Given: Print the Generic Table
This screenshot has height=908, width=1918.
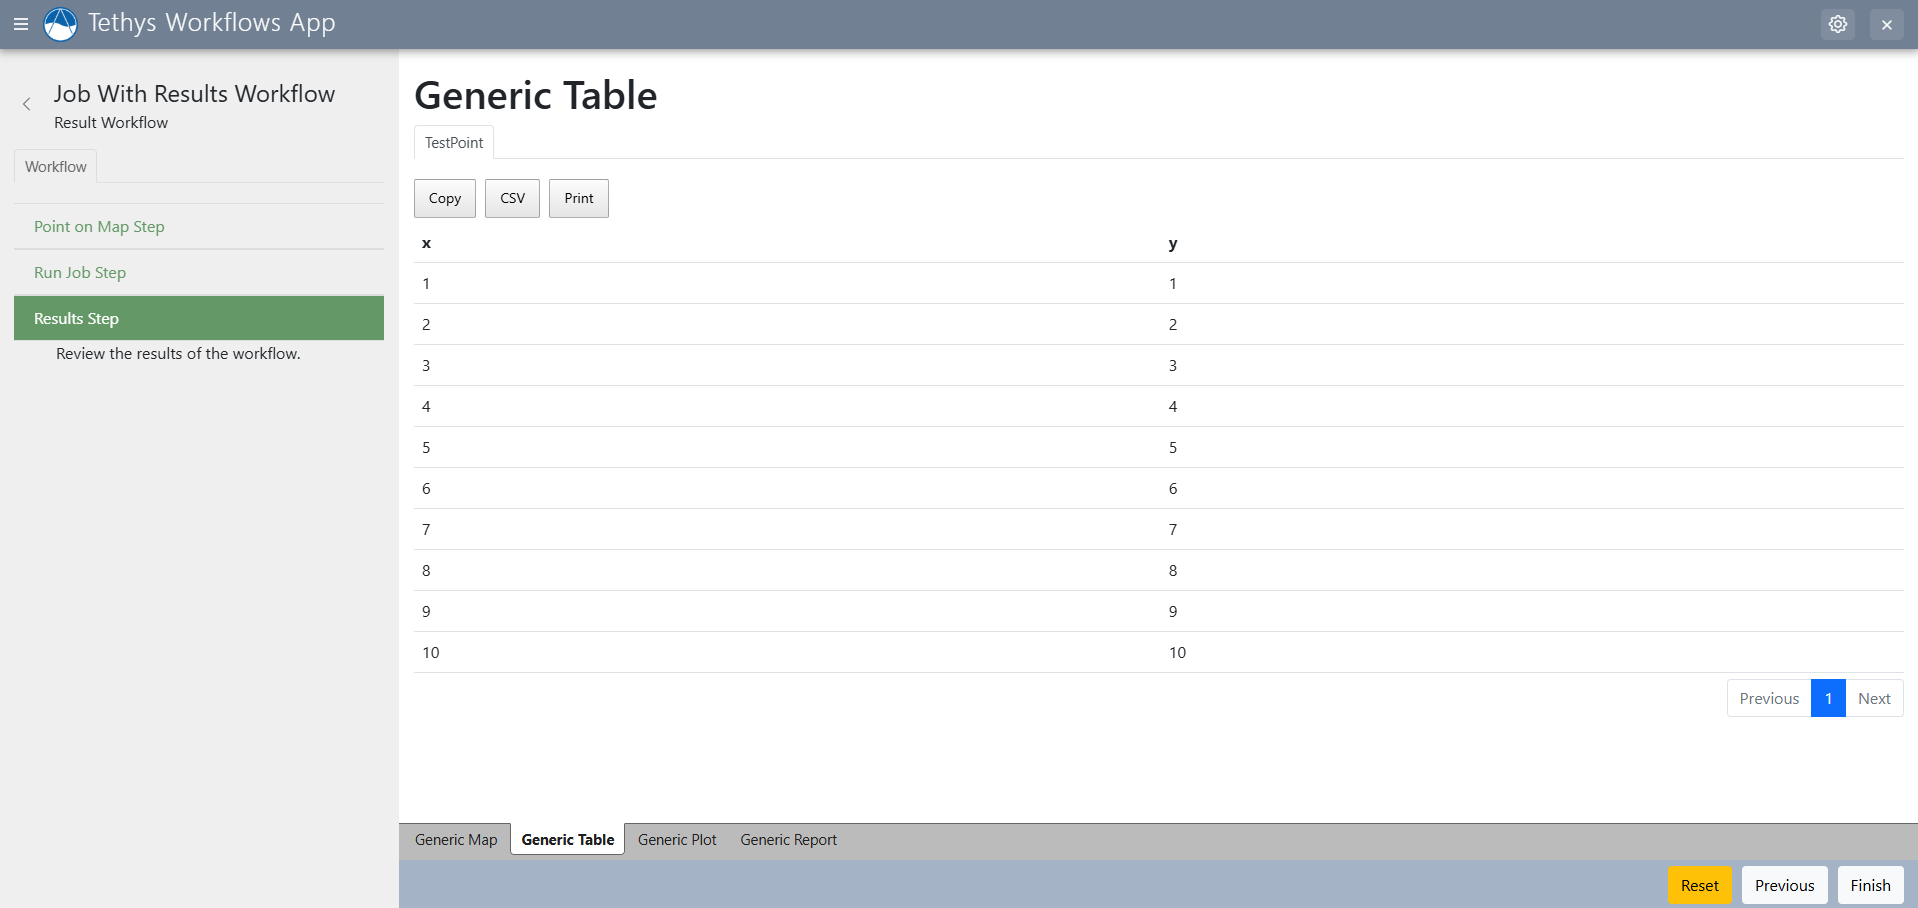Looking at the screenshot, I should [578, 198].
